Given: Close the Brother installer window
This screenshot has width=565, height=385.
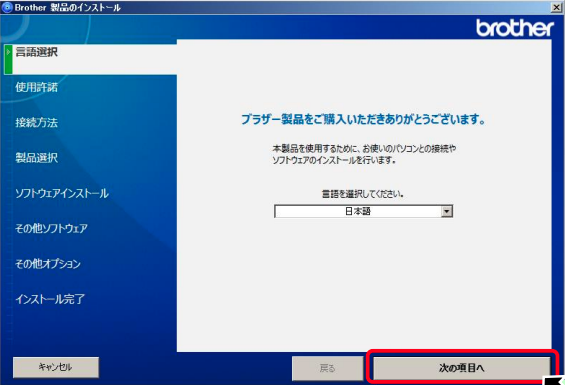Looking at the screenshot, I should tap(557, 8).
